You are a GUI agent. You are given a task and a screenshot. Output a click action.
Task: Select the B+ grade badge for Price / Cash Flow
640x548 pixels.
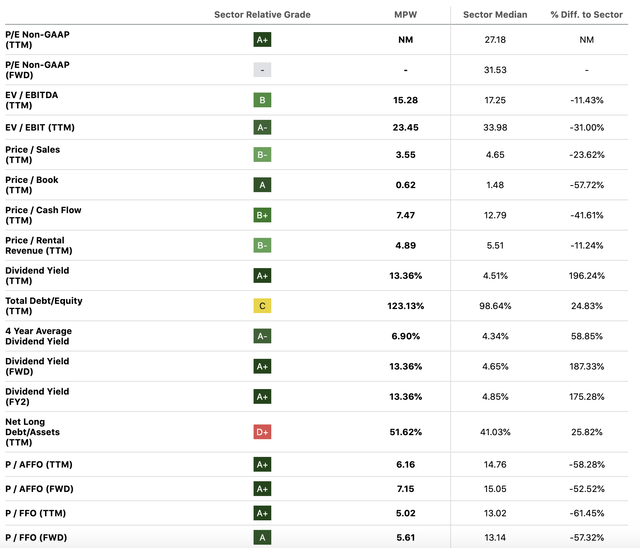click(263, 216)
